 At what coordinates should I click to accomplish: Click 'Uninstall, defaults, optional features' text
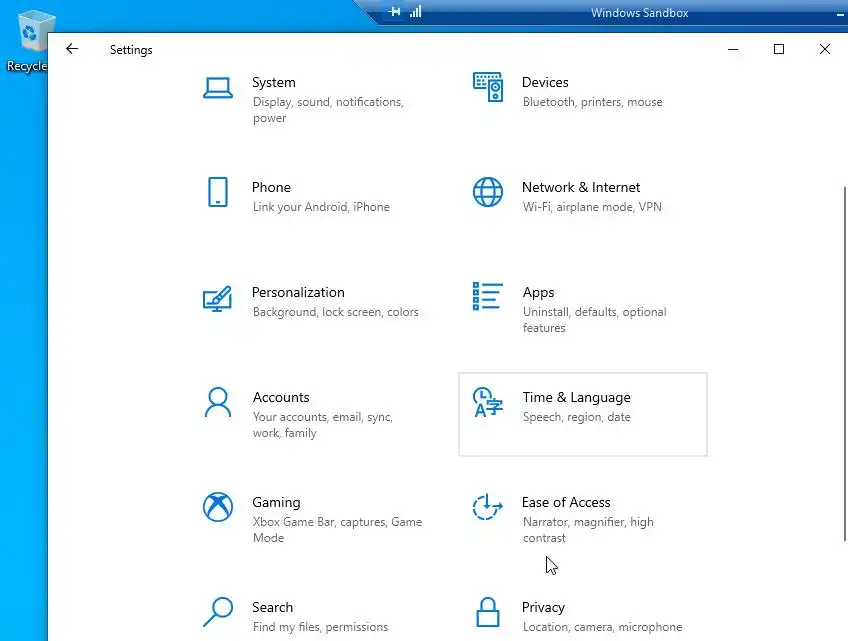click(594, 320)
